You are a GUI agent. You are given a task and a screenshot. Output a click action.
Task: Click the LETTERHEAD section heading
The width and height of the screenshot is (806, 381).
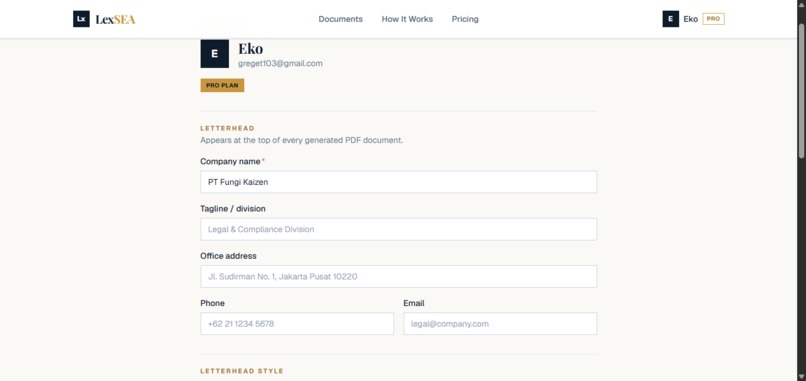coord(227,129)
